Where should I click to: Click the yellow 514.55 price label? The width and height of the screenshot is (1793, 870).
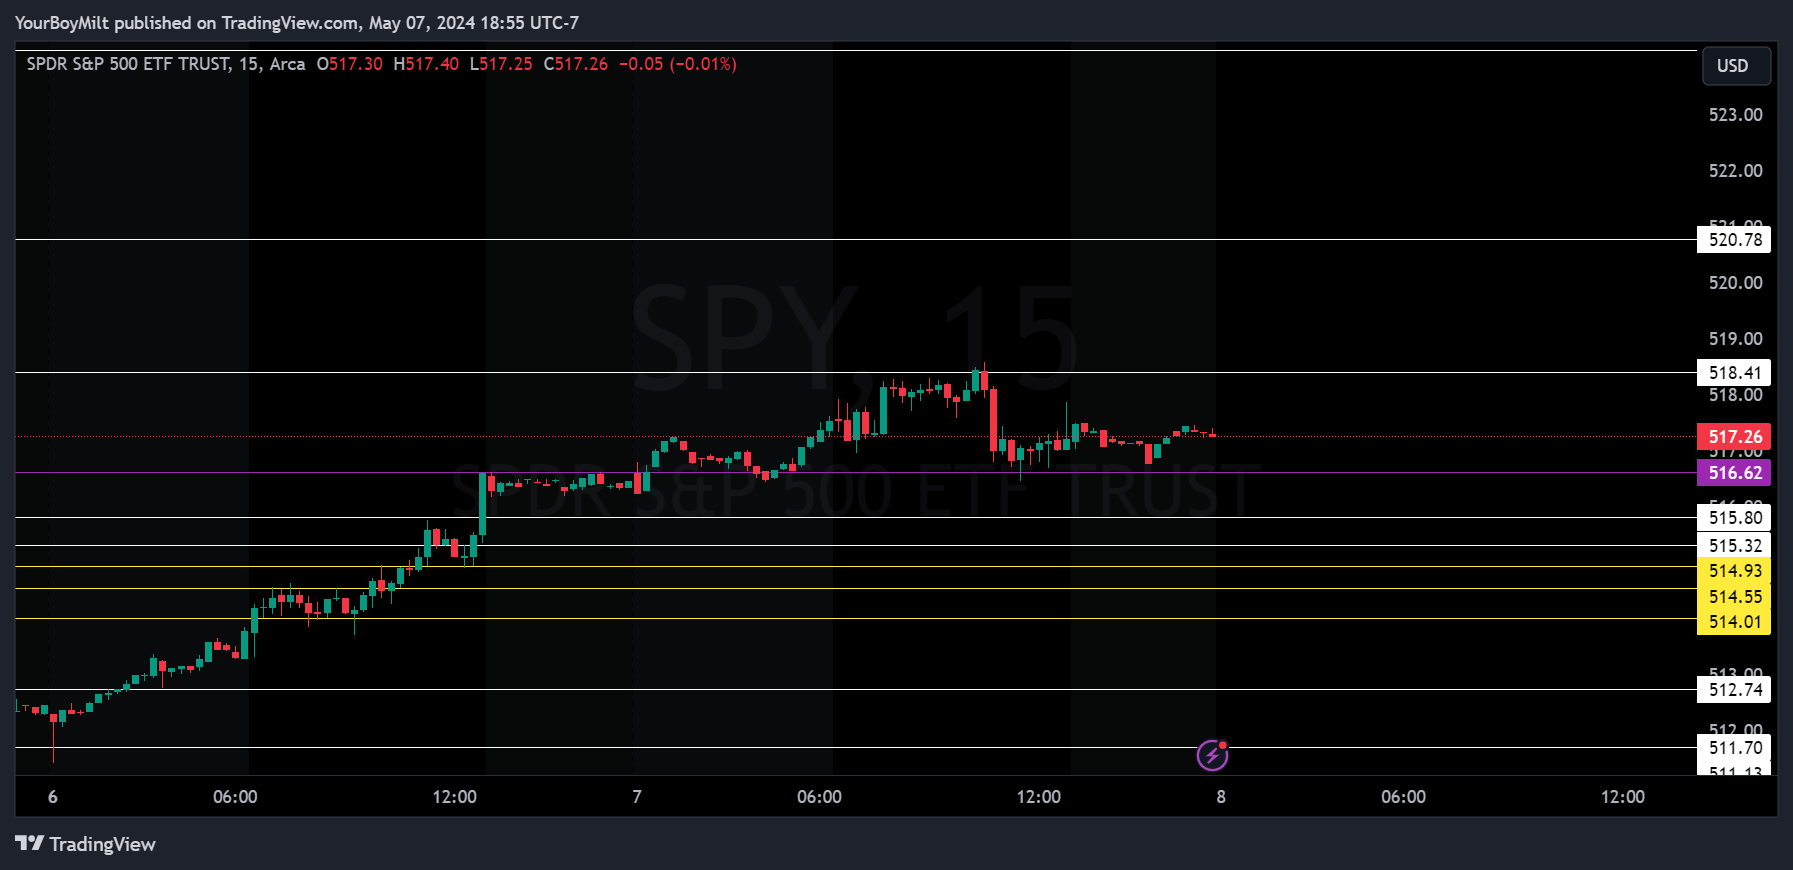[x=1734, y=597]
